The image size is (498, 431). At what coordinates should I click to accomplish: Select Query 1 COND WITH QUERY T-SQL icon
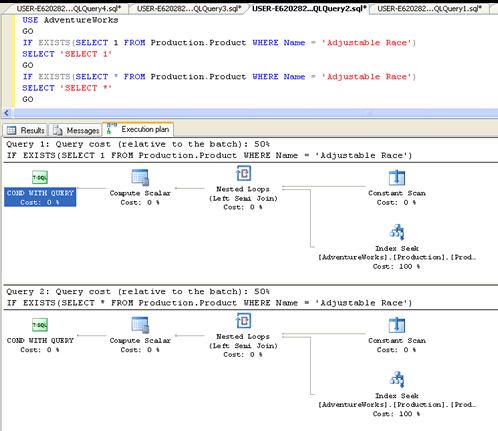40,177
